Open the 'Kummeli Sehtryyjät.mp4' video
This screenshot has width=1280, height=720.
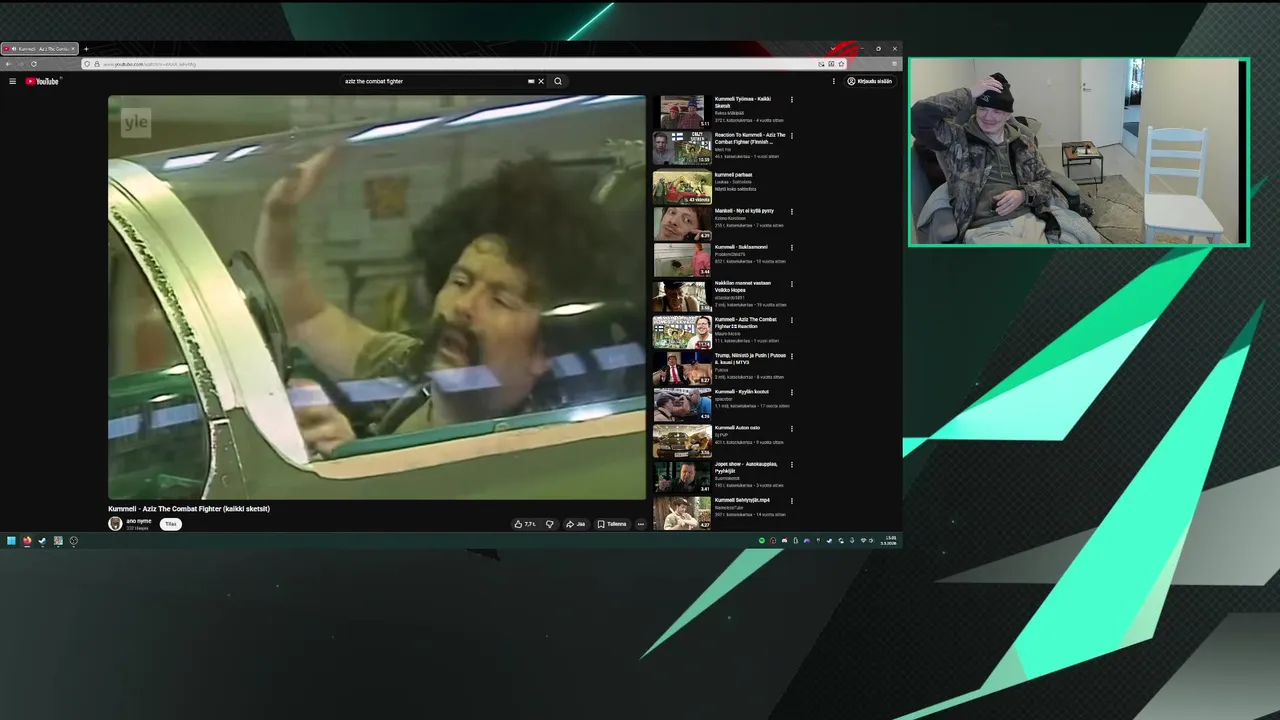point(742,500)
